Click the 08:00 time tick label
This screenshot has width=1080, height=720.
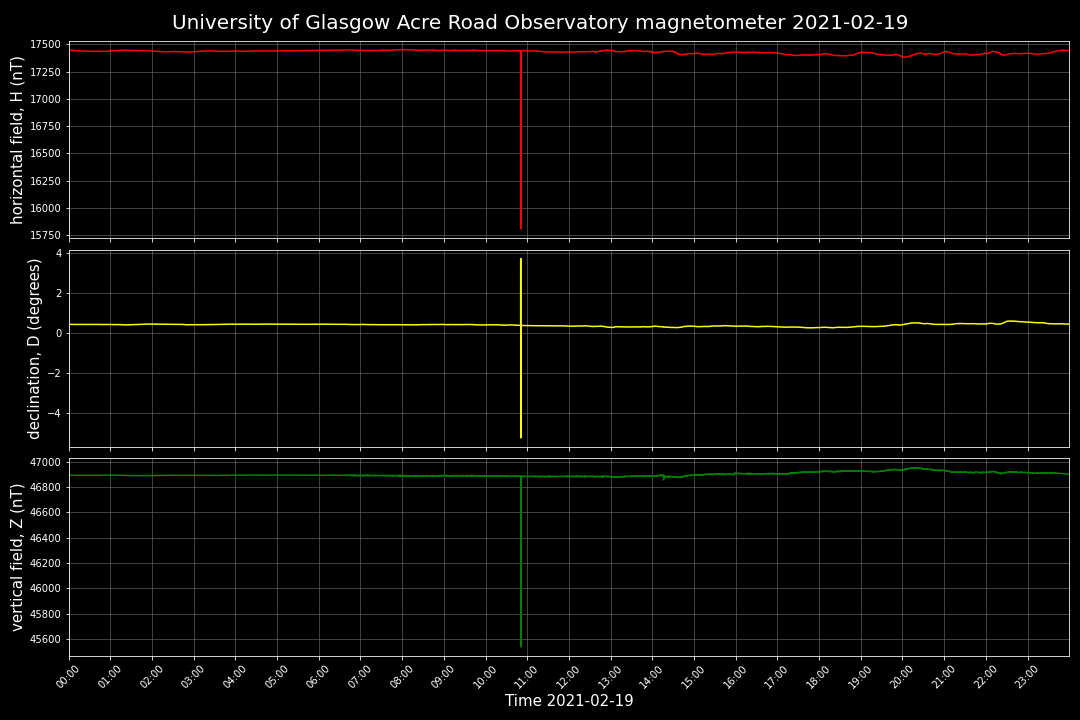400,678
